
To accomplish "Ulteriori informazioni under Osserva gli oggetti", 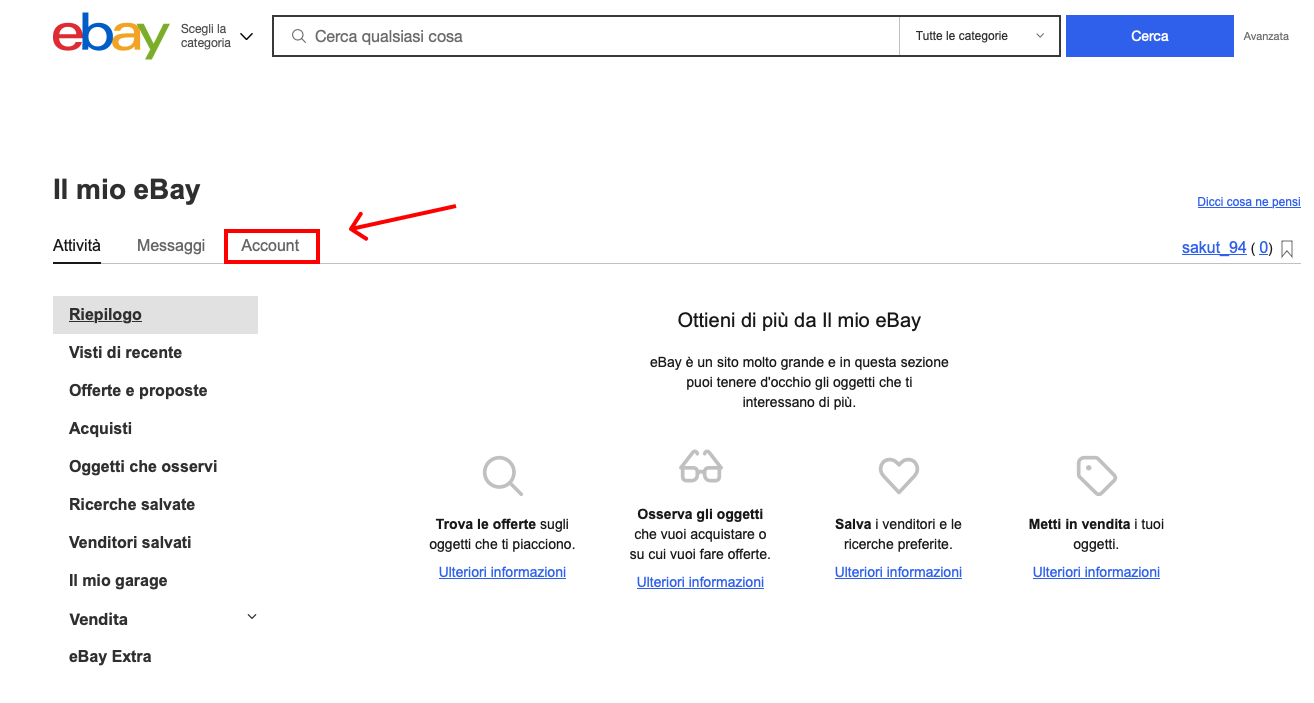I will tap(700, 582).
